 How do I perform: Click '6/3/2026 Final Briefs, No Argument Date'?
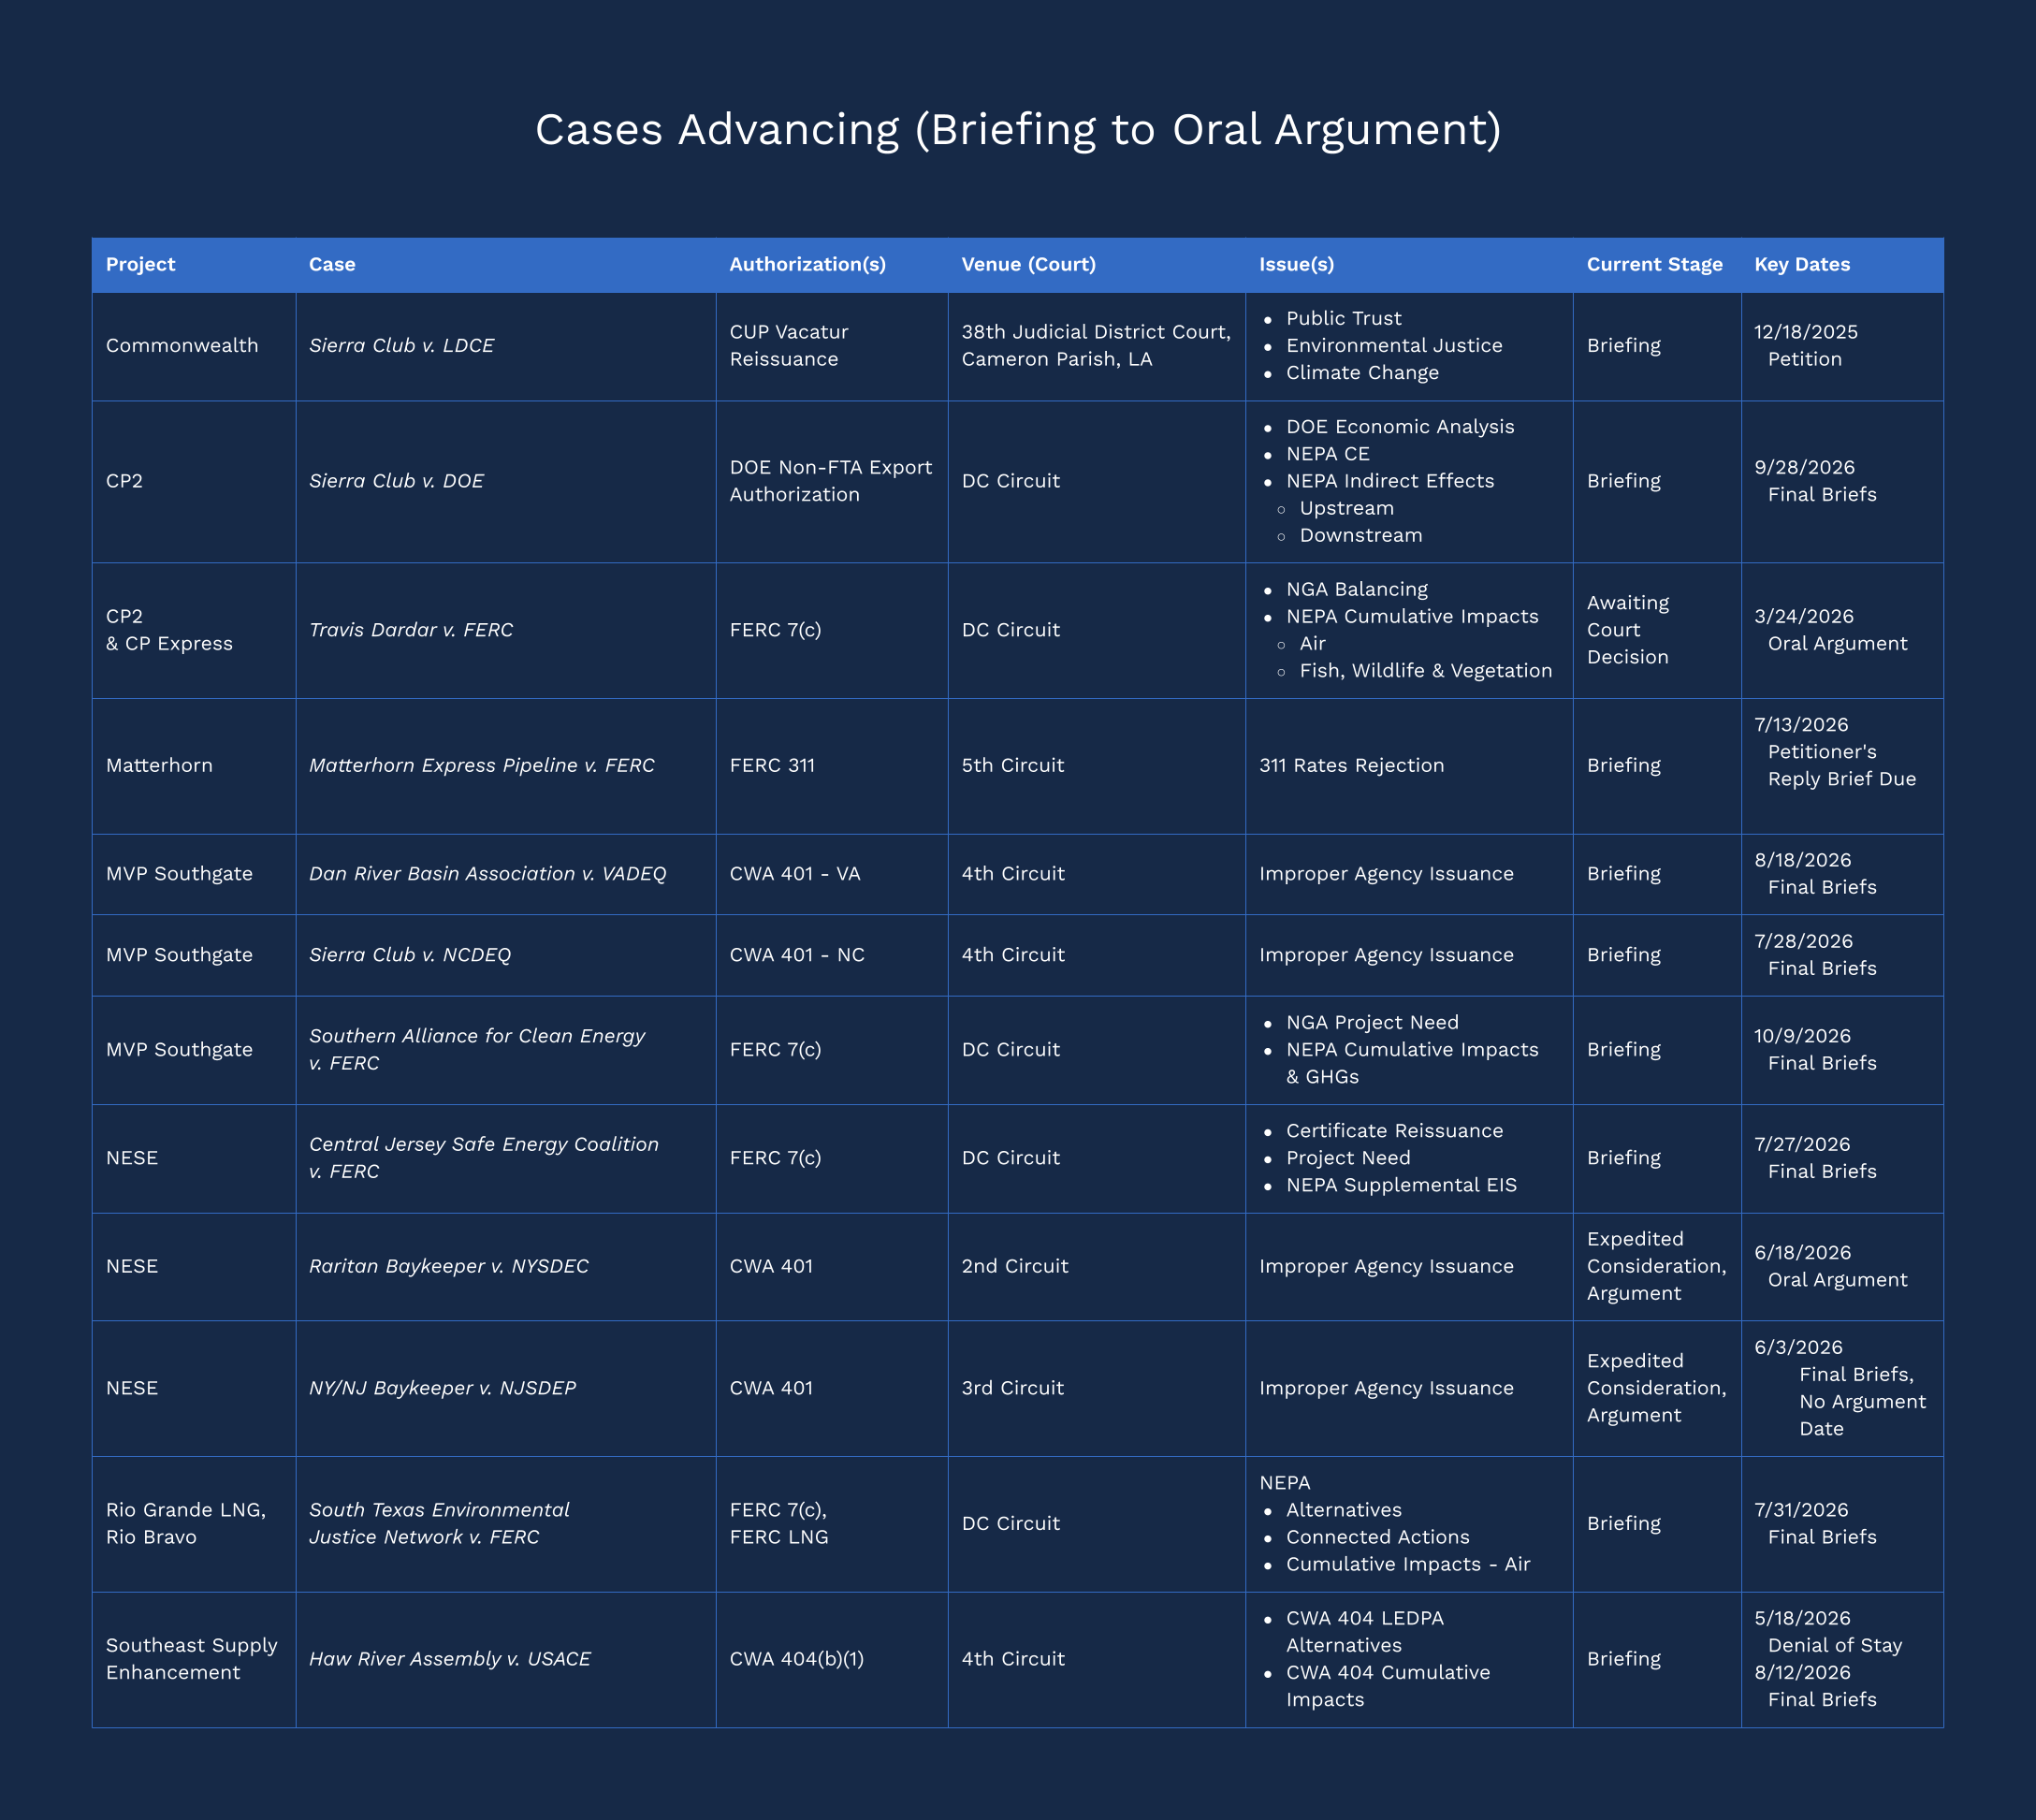click(1840, 1388)
